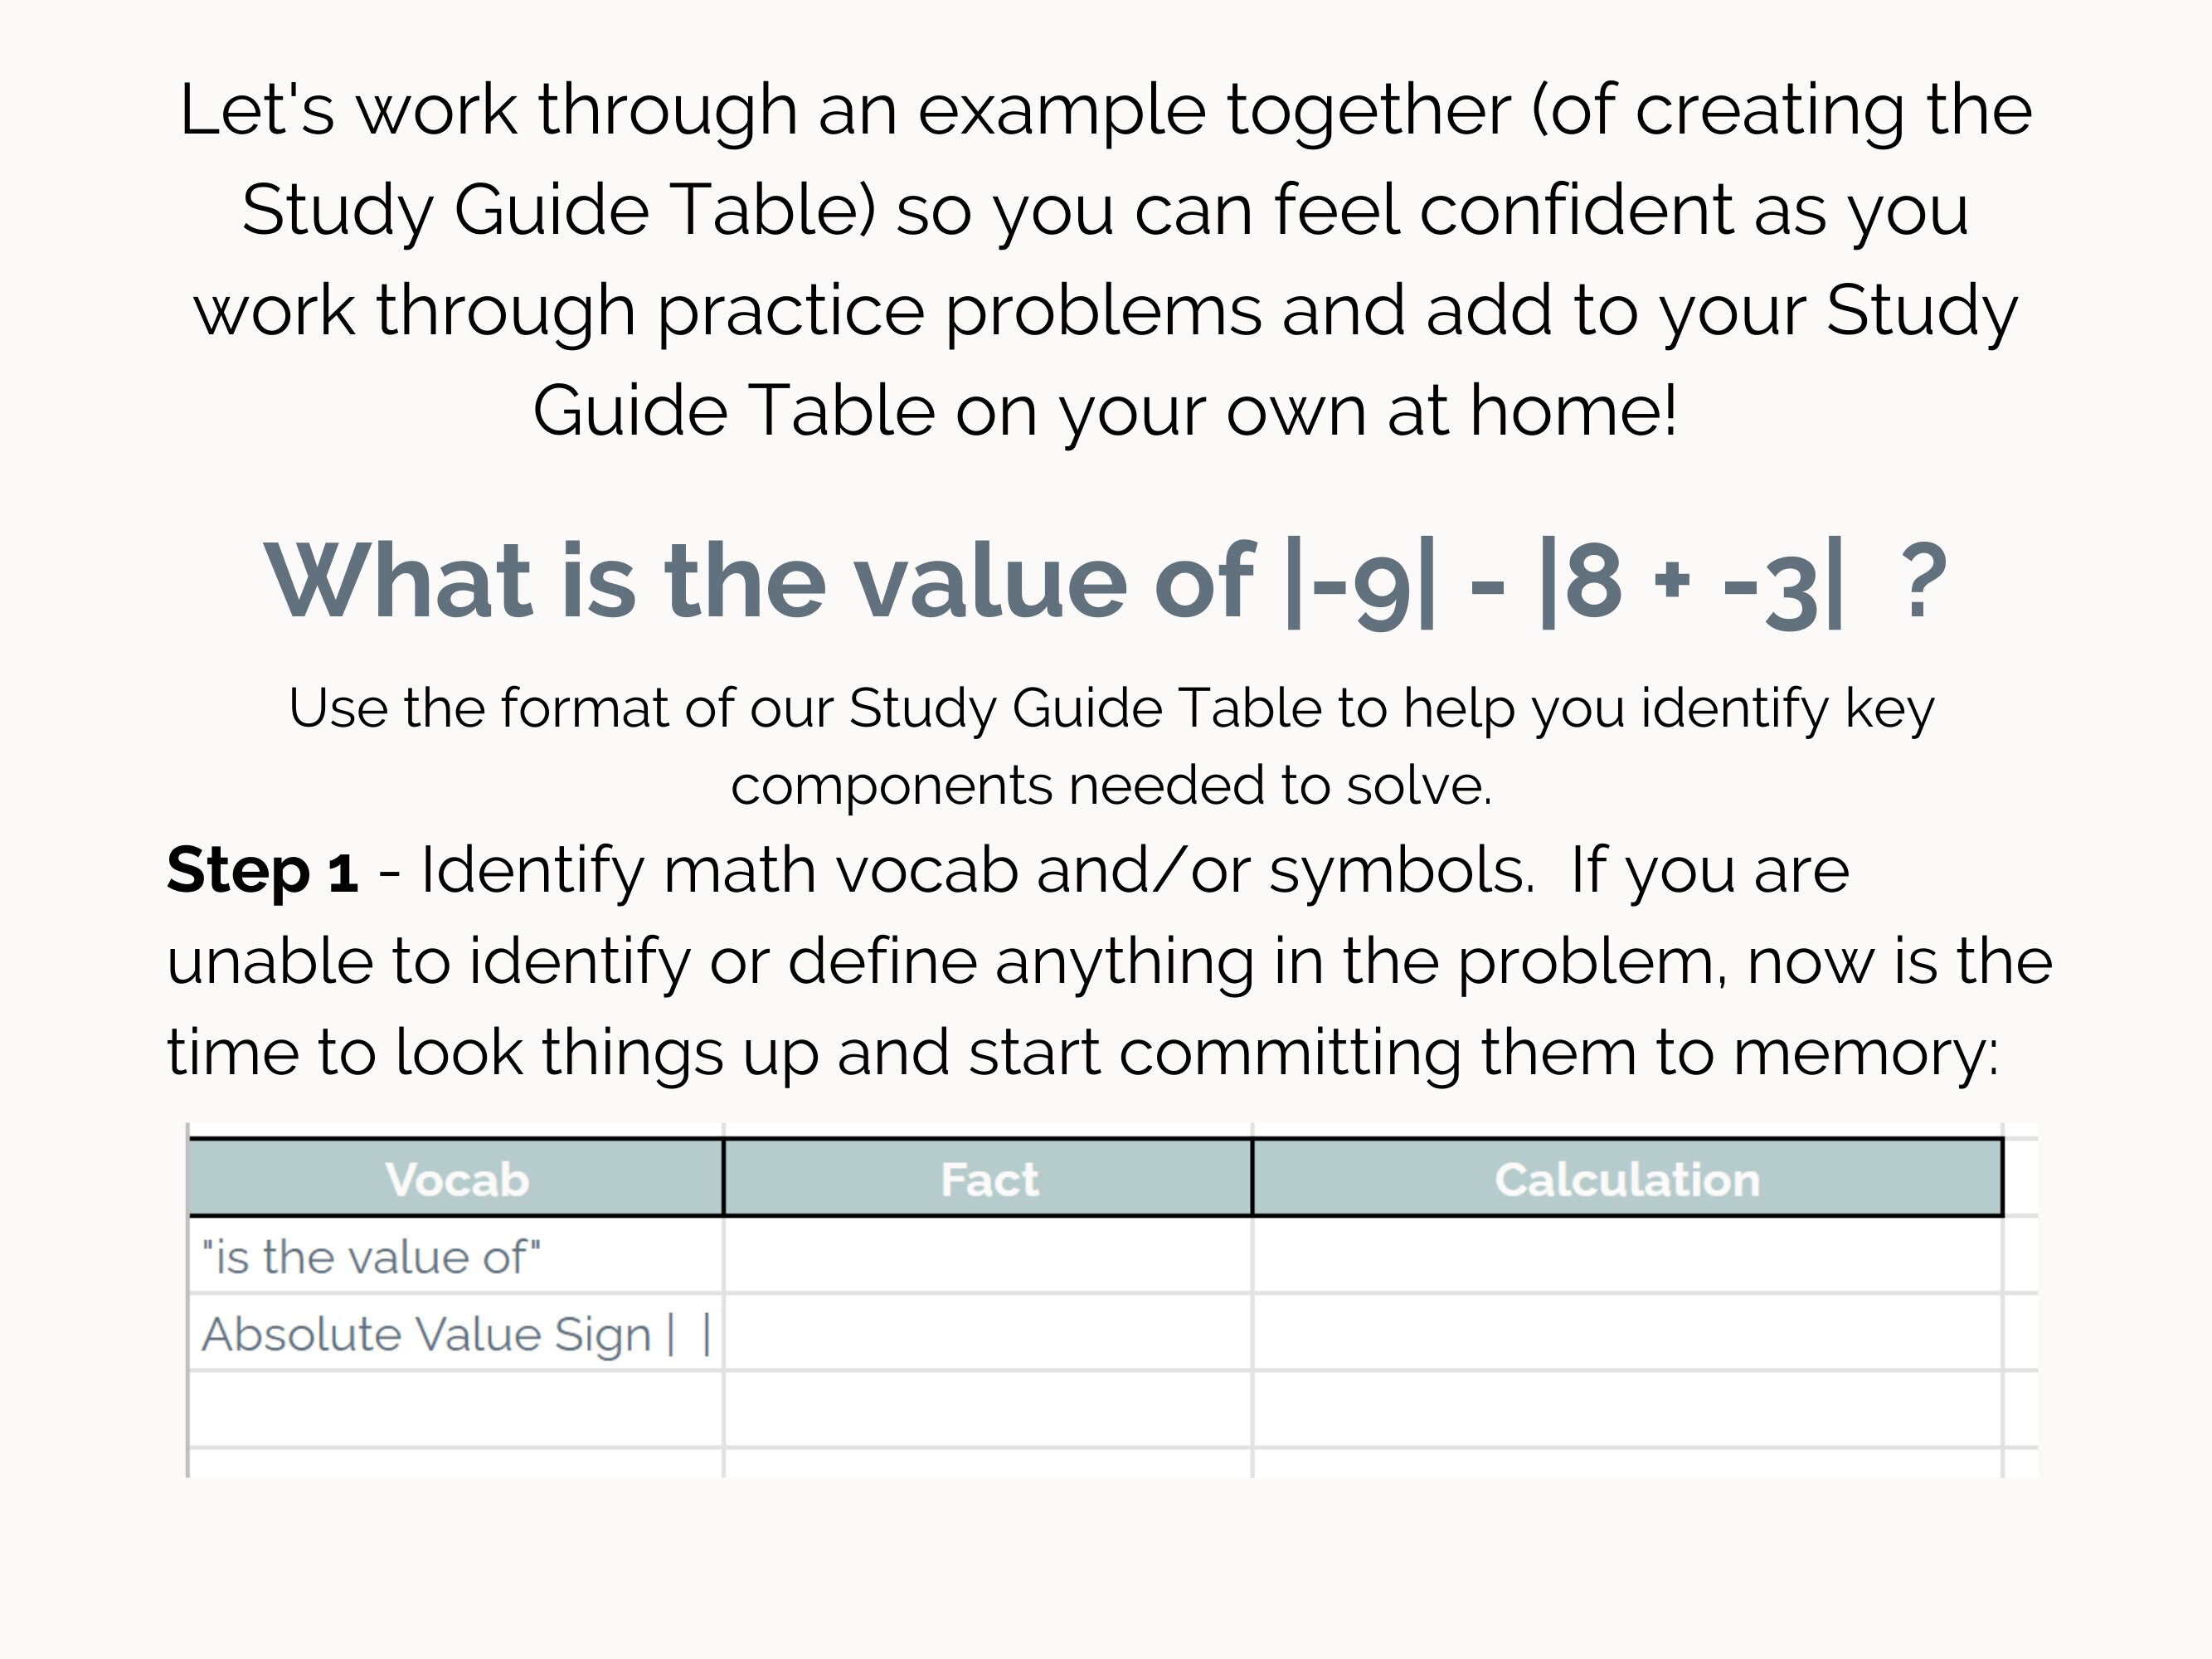Image resolution: width=2212 pixels, height=1659 pixels.
Task: Click the empty Fact cell beside "is the value of"
Action: 988,1256
